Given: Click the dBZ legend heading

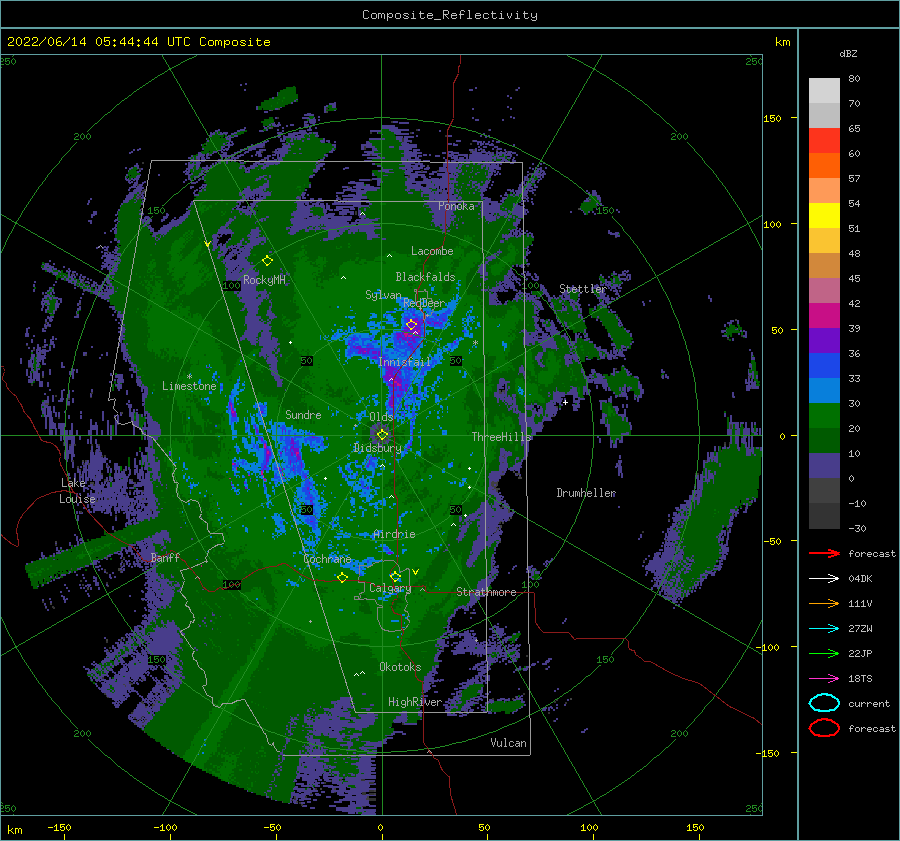Looking at the screenshot, I should (848, 53).
